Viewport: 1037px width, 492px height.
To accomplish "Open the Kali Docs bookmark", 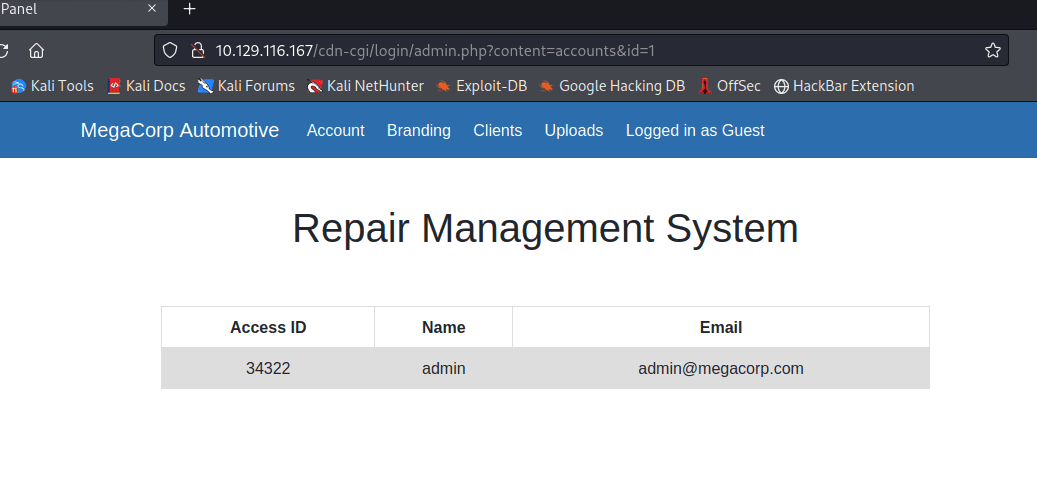I will (x=146, y=86).
